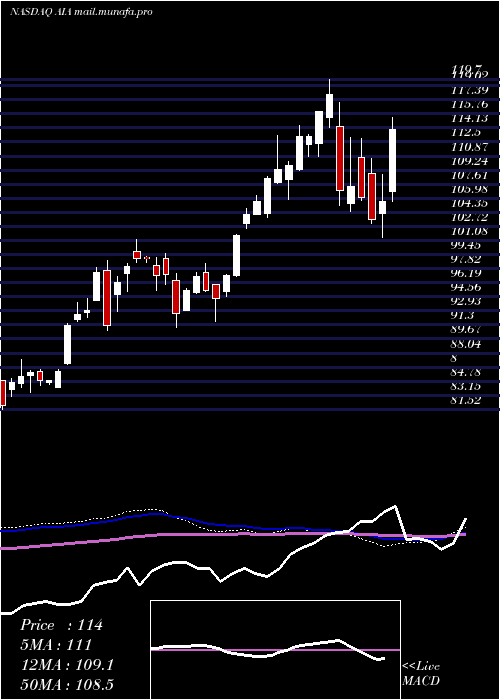This screenshot has height=700, width=500.
Task: Select the 92.93 price axis label
Action: [x=467, y=302]
